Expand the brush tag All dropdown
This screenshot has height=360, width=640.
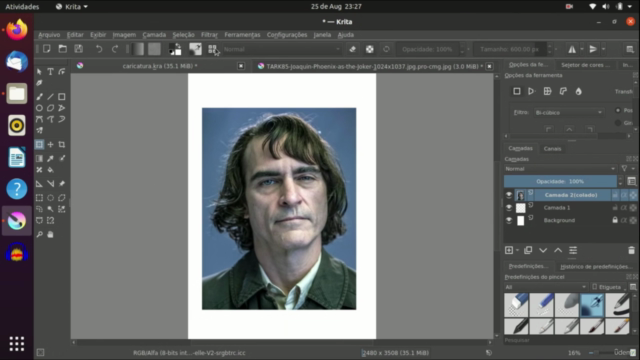(545, 287)
